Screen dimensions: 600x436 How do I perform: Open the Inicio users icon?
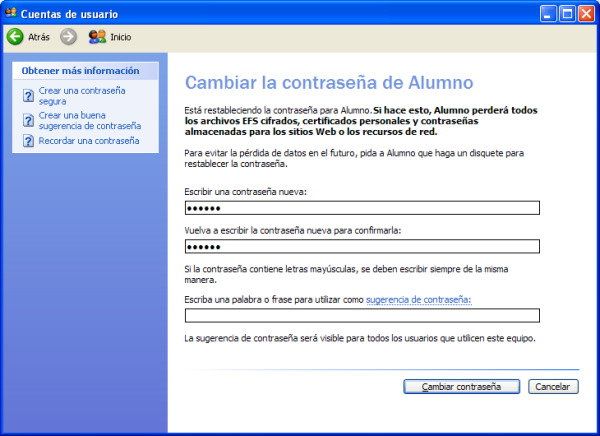click(97, 37)
